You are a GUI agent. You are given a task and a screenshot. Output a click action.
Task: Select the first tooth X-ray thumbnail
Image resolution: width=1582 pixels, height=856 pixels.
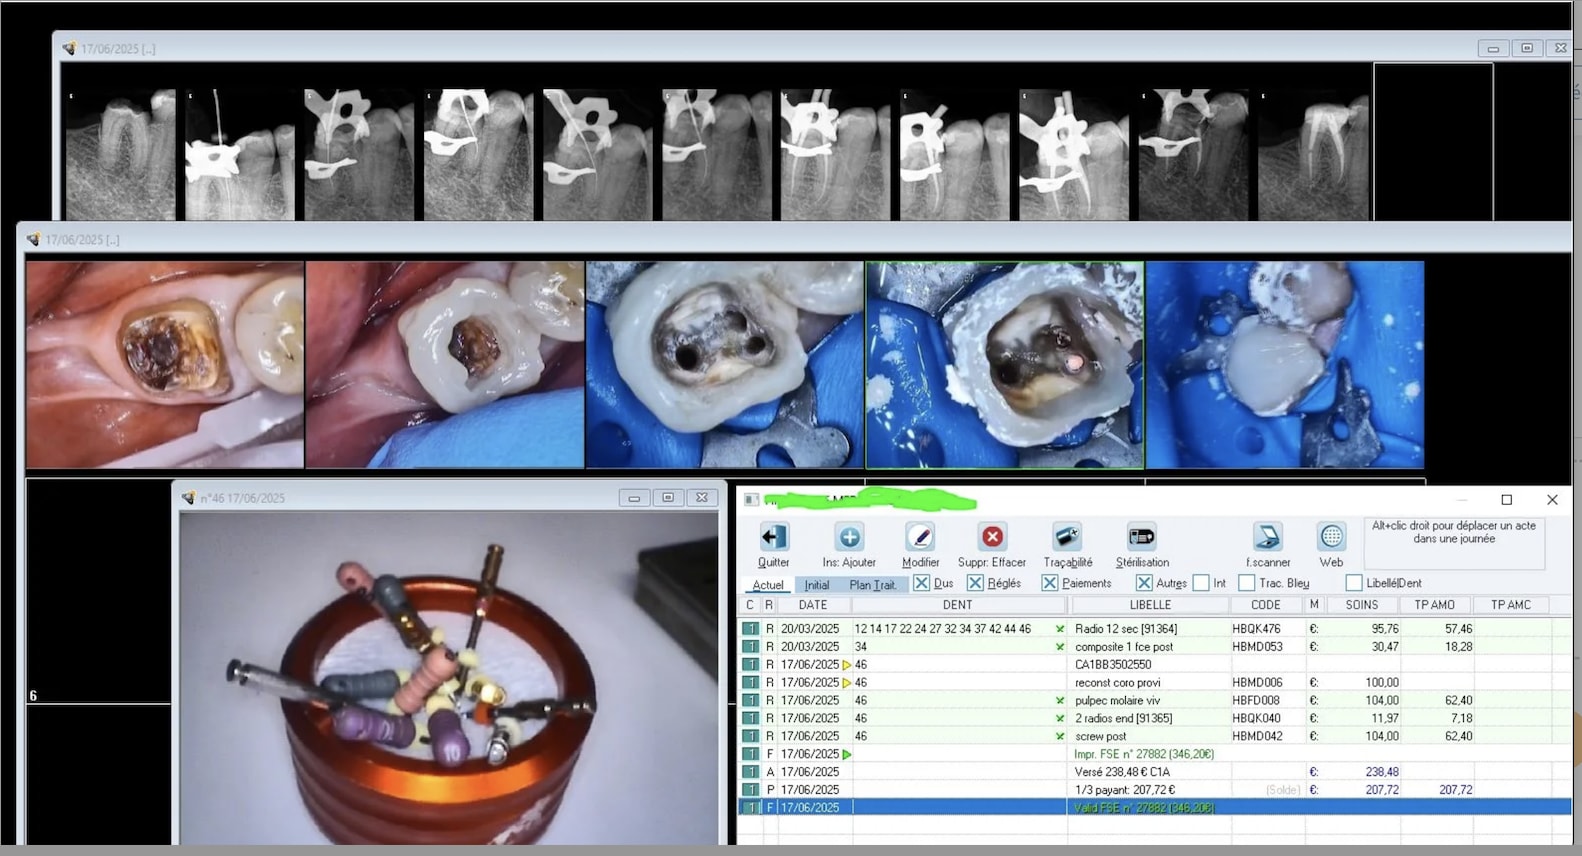coord(120,154)
